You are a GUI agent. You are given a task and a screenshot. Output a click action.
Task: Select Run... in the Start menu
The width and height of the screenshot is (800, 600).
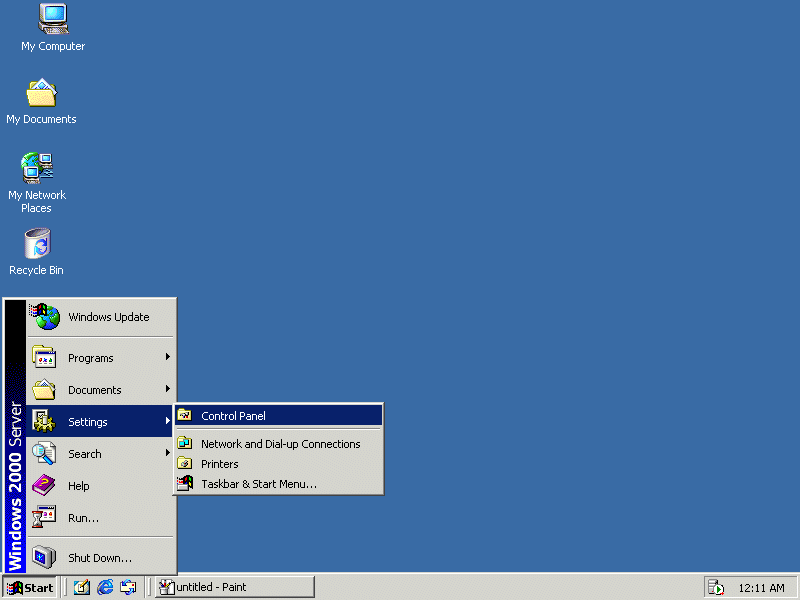click(100, 518)
